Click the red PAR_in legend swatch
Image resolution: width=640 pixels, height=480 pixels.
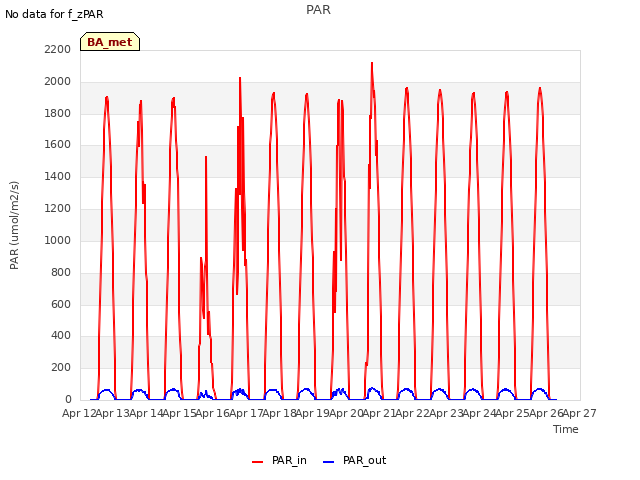pyautogui.click(x=258, y=462)
